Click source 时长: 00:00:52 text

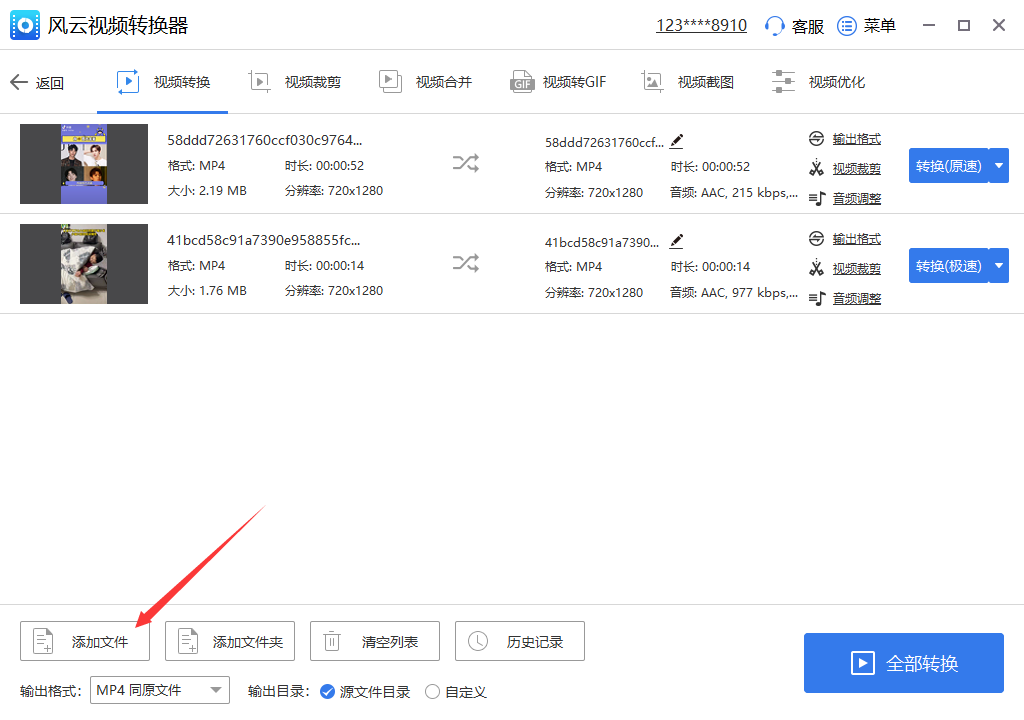pos(325,166)
